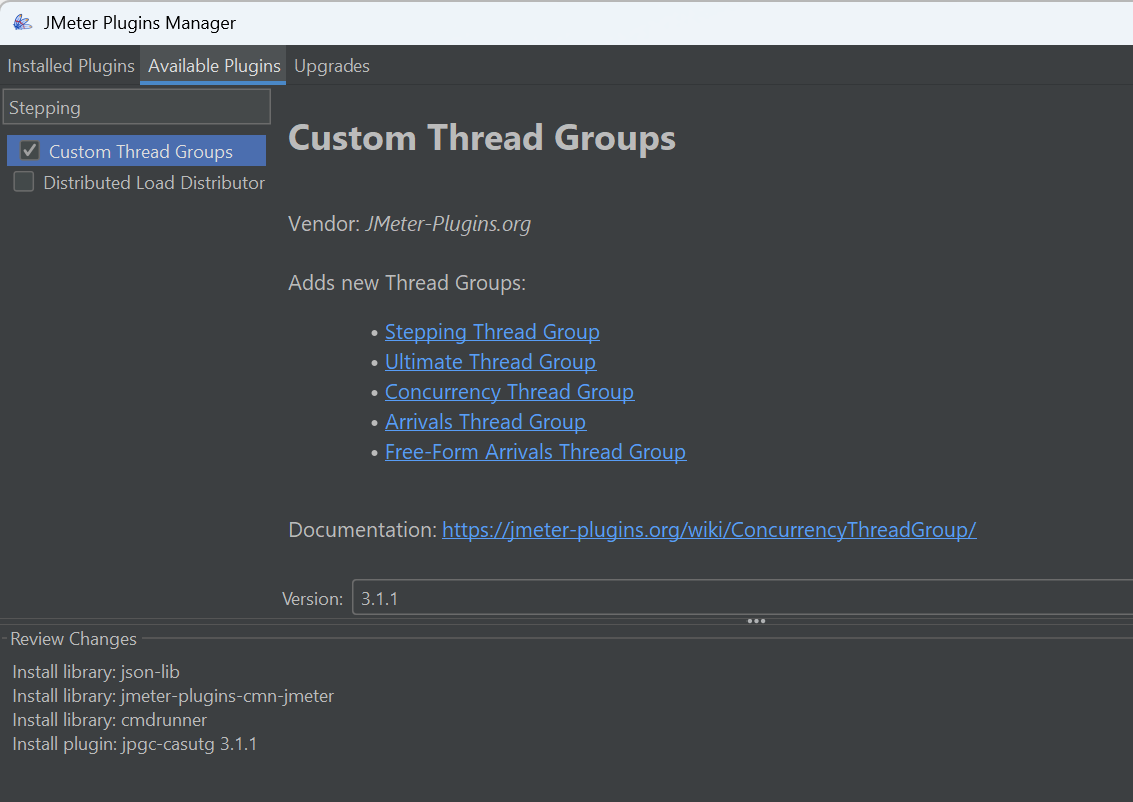Open the Arrivals Thread Group link

(486, 421)
